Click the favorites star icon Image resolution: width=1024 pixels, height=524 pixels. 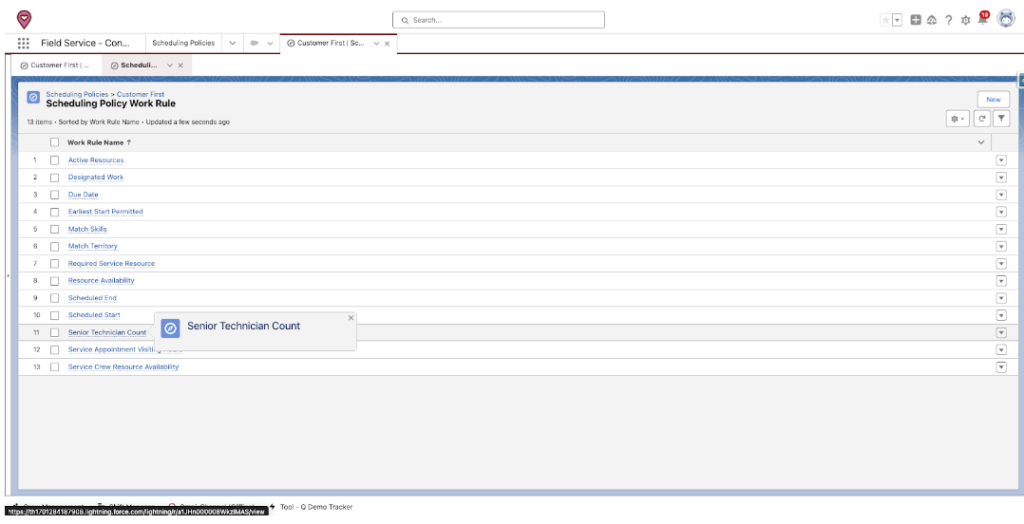click(x=886, y=20)
